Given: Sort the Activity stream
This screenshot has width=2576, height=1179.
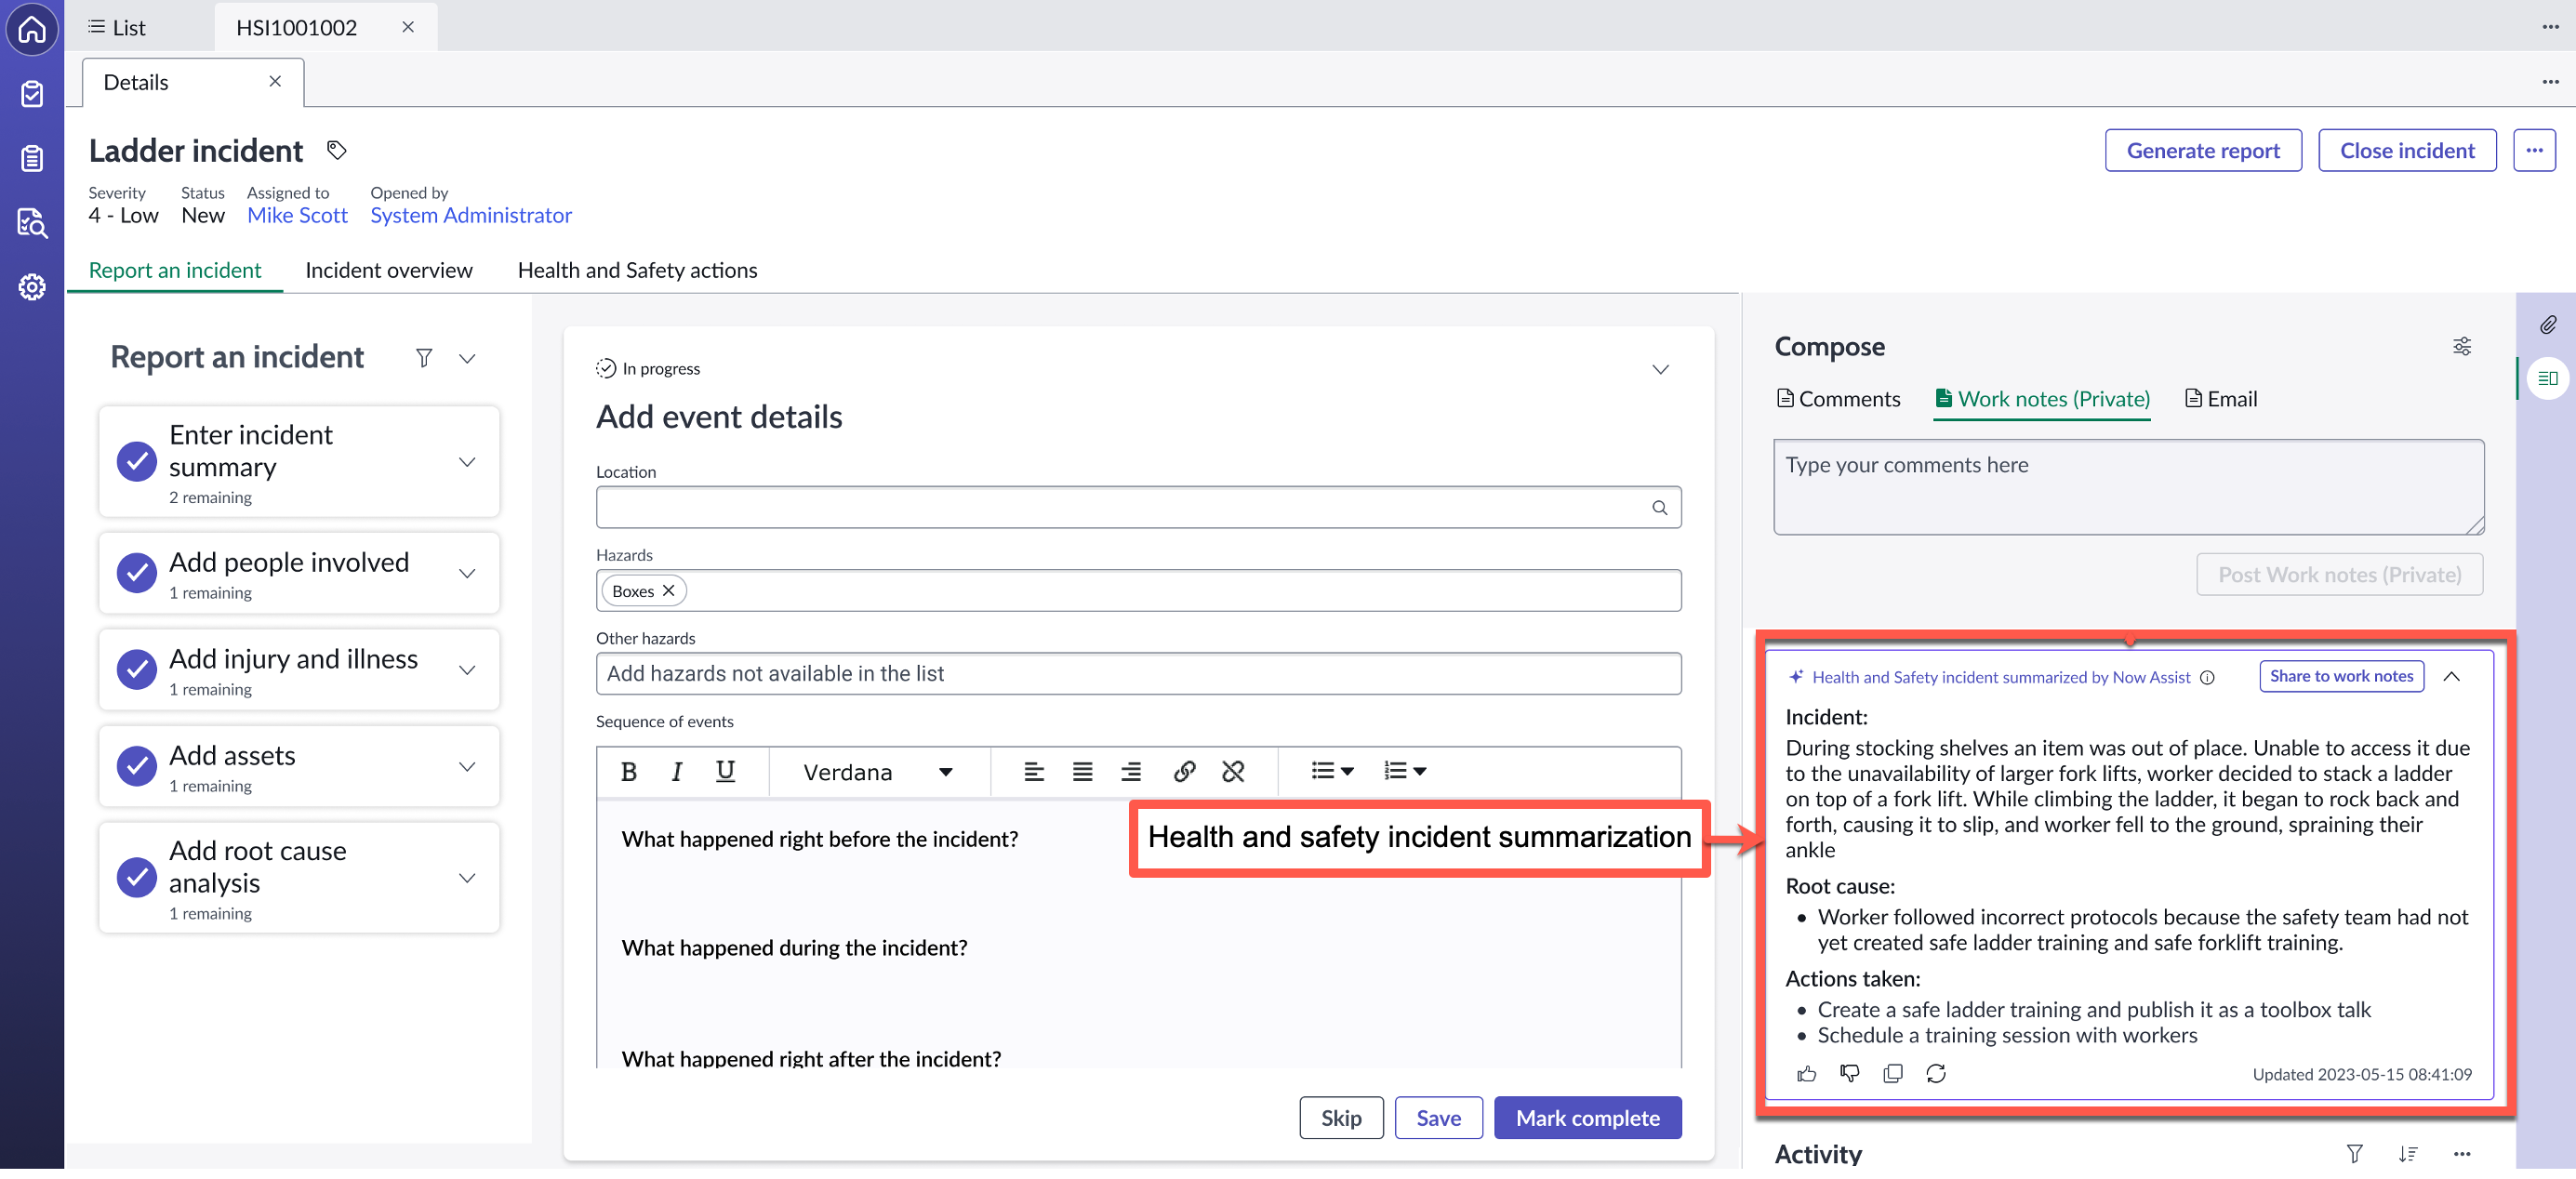Looking at the screenshot, I should [x=2408, y=1153].
